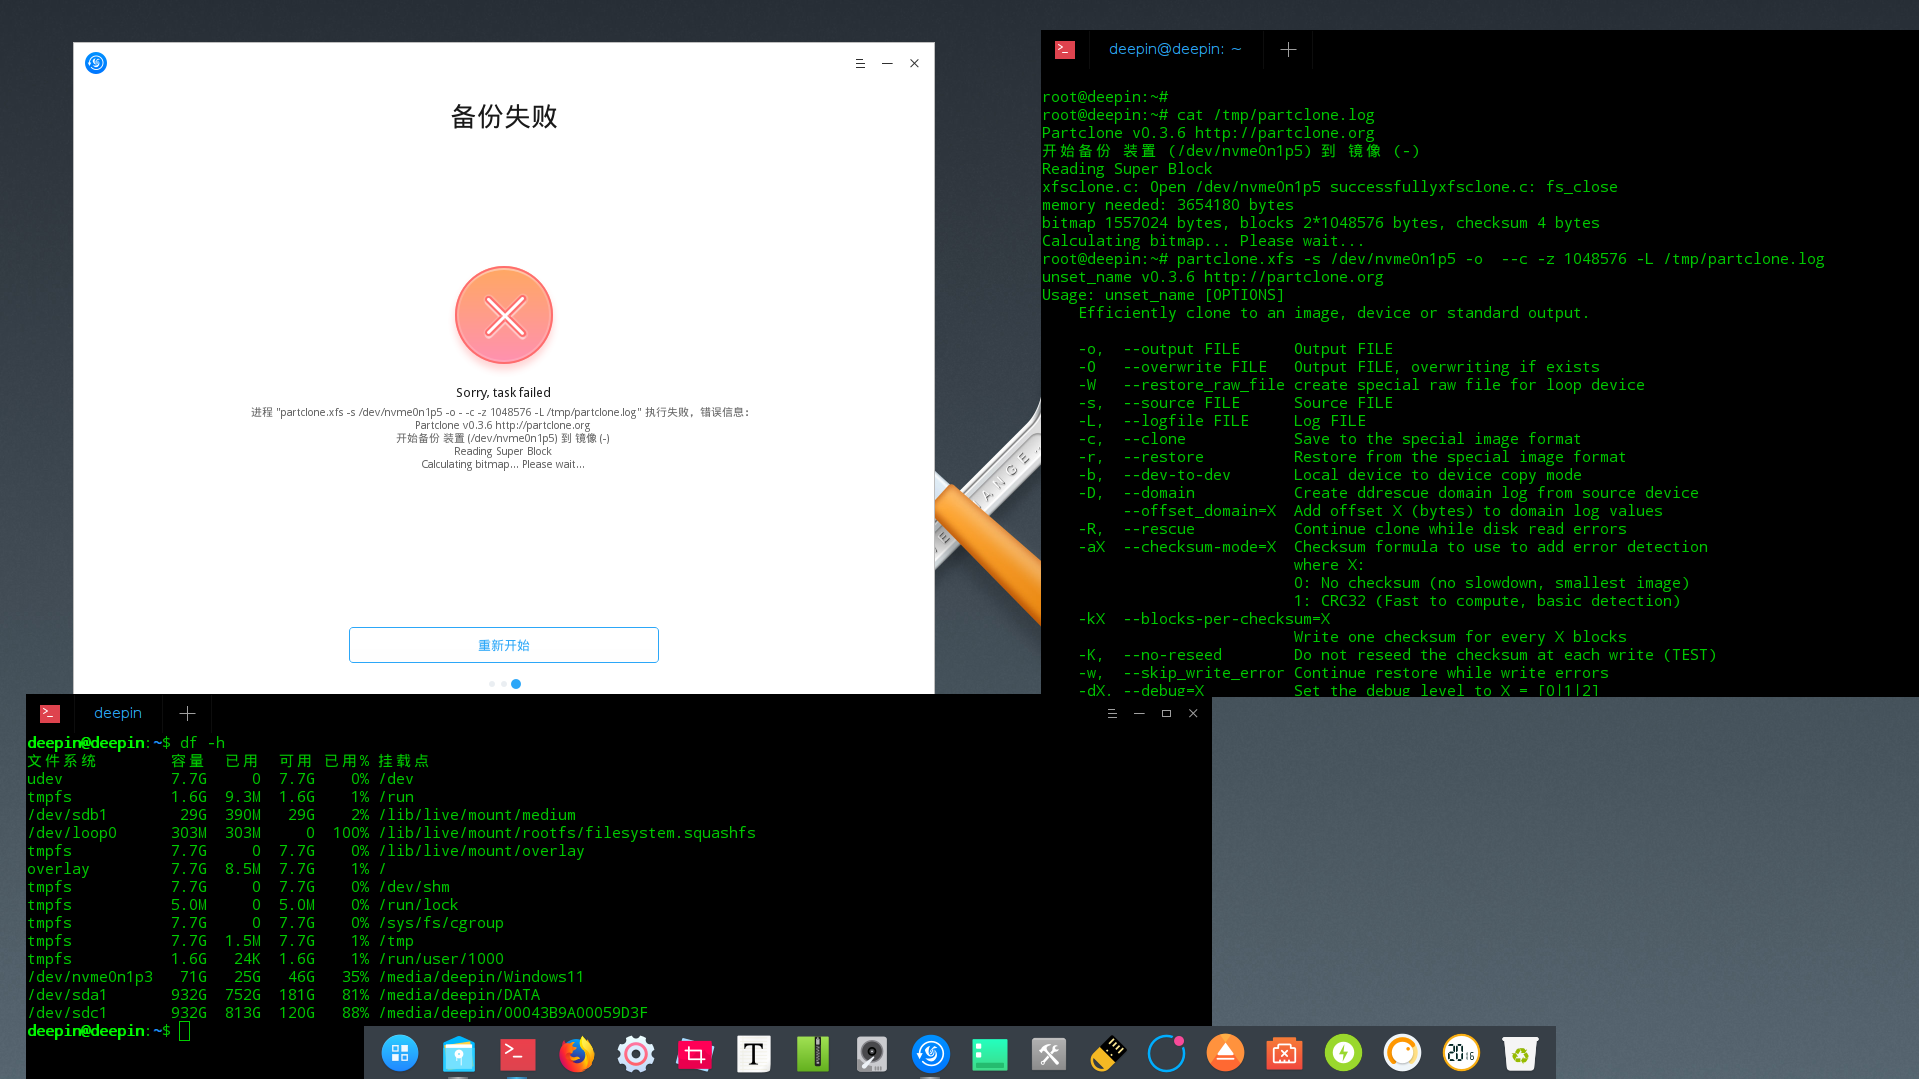Select the deepin Clone backup icon in the dock
This screenshot has height=1079, width=1919.
(x=930, y=1053)
